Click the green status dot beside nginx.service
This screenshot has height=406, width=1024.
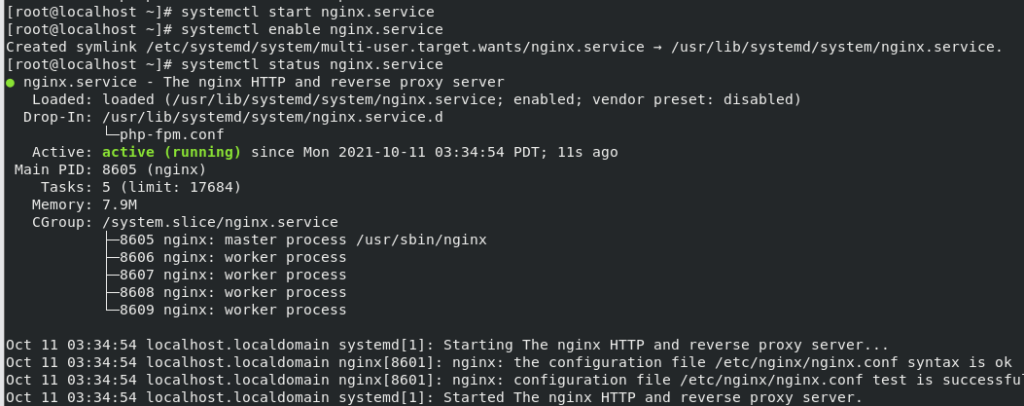coord(10,83)
